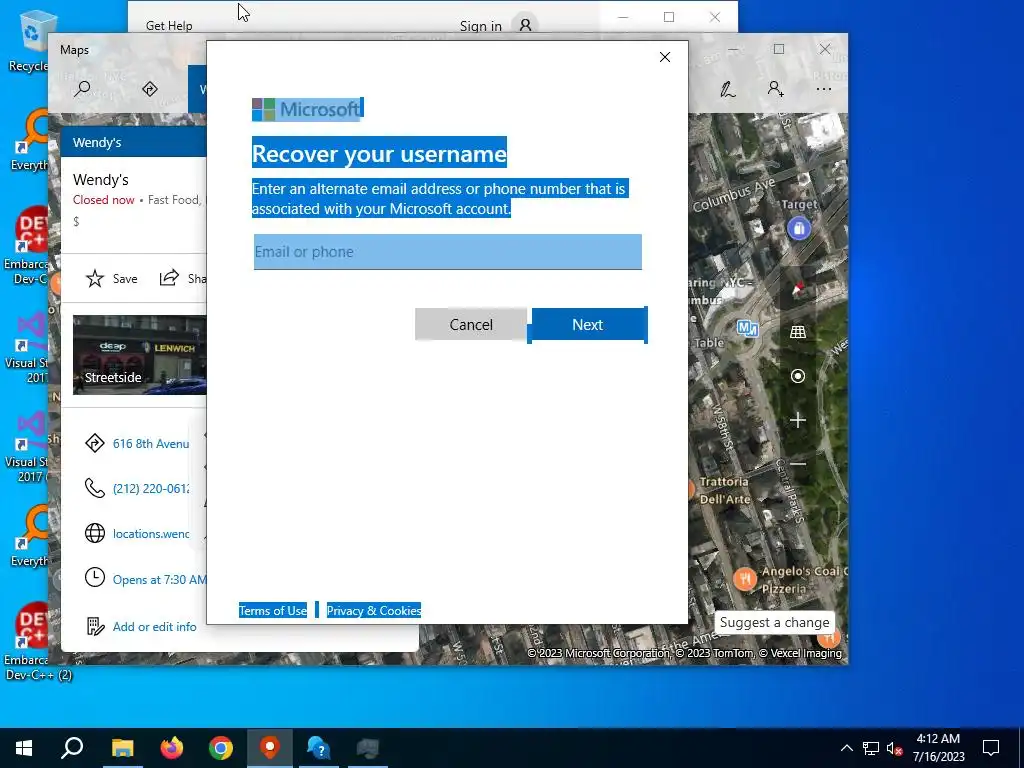
Task: Open the Maps more options ellipsis
Action: click(824, 89)
